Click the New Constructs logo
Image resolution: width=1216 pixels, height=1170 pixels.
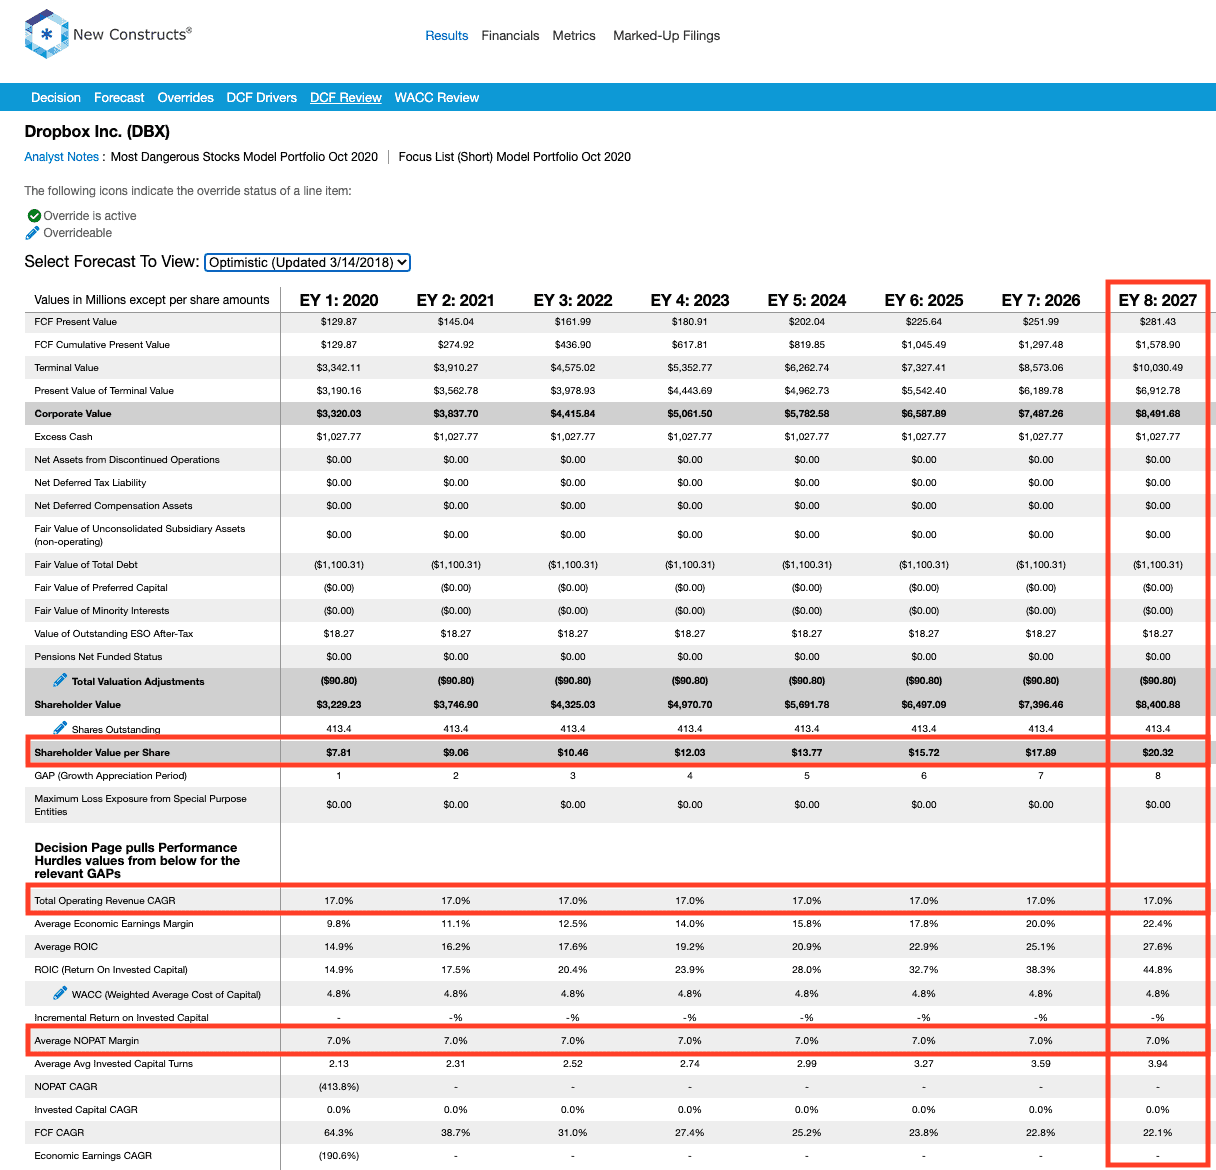point(108,35)
